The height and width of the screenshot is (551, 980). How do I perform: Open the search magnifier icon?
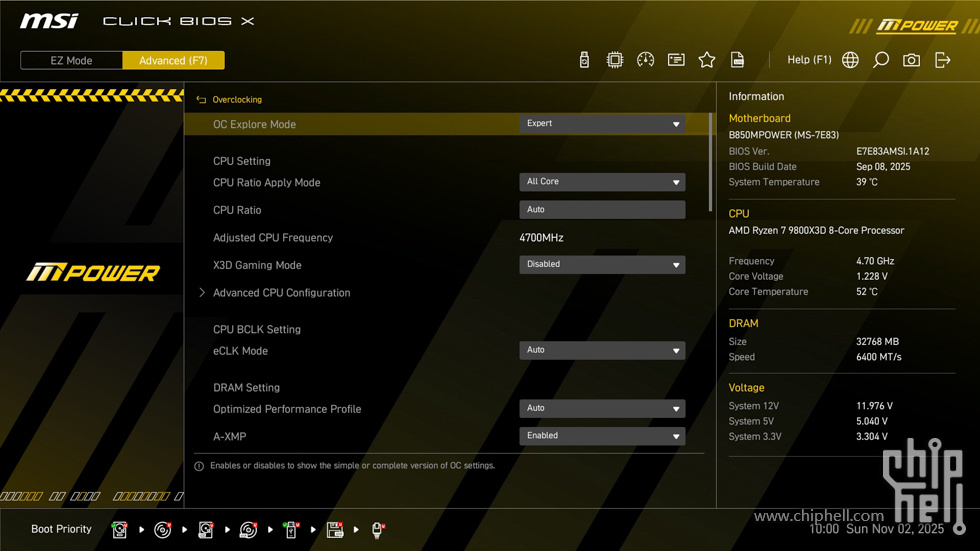[x=881, y=60]
